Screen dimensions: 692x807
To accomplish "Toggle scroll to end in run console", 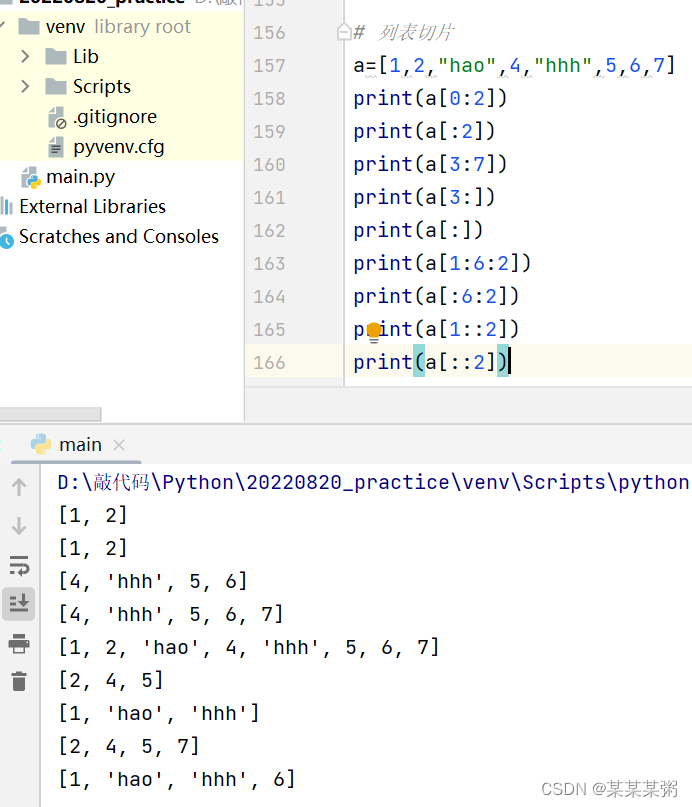I will pyautogui.click(x=19, y=603).
